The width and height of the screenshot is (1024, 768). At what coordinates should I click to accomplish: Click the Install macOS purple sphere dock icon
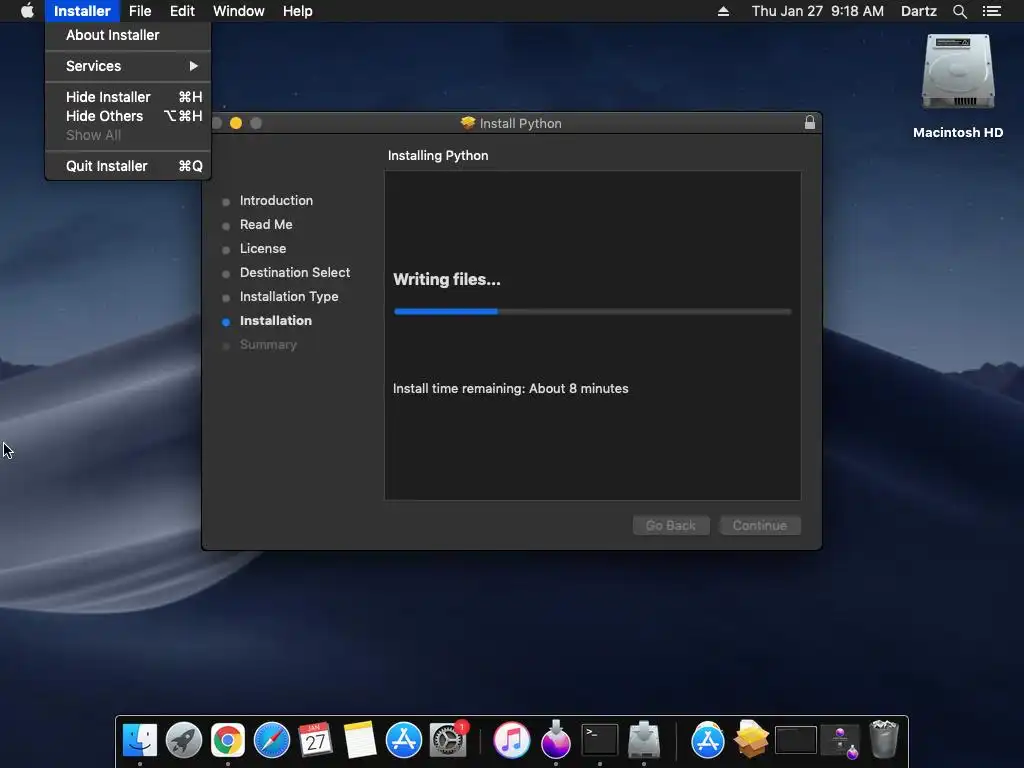pos(556,739)
